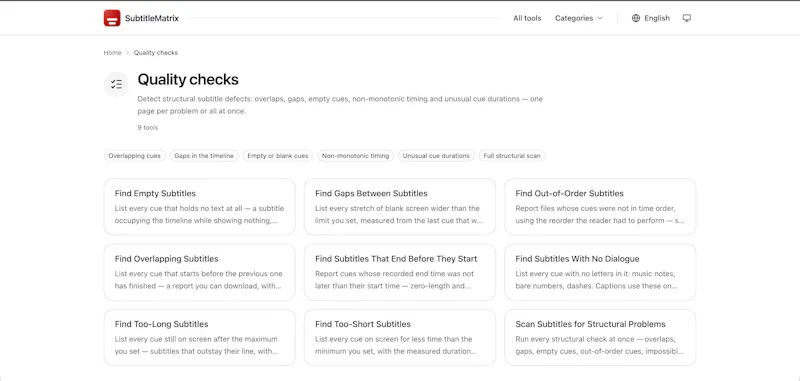Image resolution: width=800 pixels, height=381 pixels.
Task: Click the SubtitleMatrix red logo icon
Action: (x=112, y=18)
